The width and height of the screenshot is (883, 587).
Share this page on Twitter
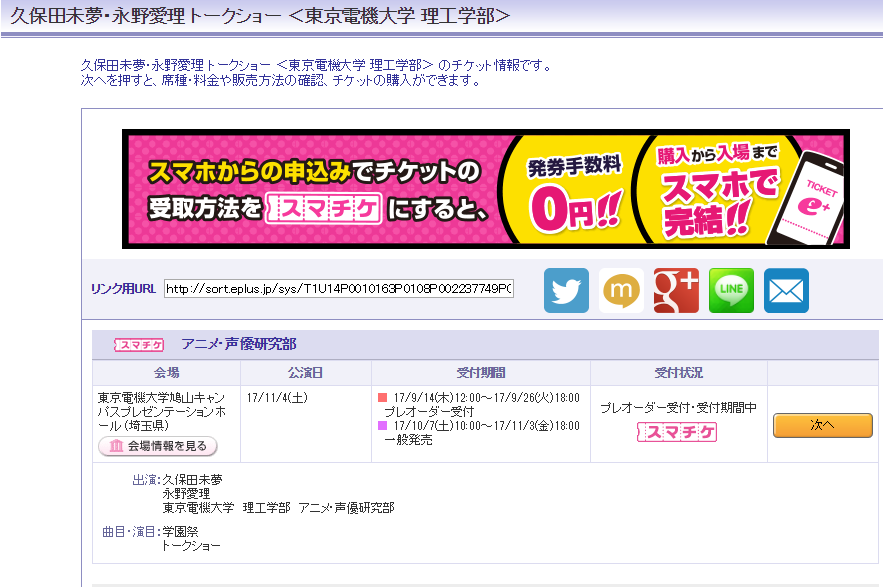(x=566, y=291)
